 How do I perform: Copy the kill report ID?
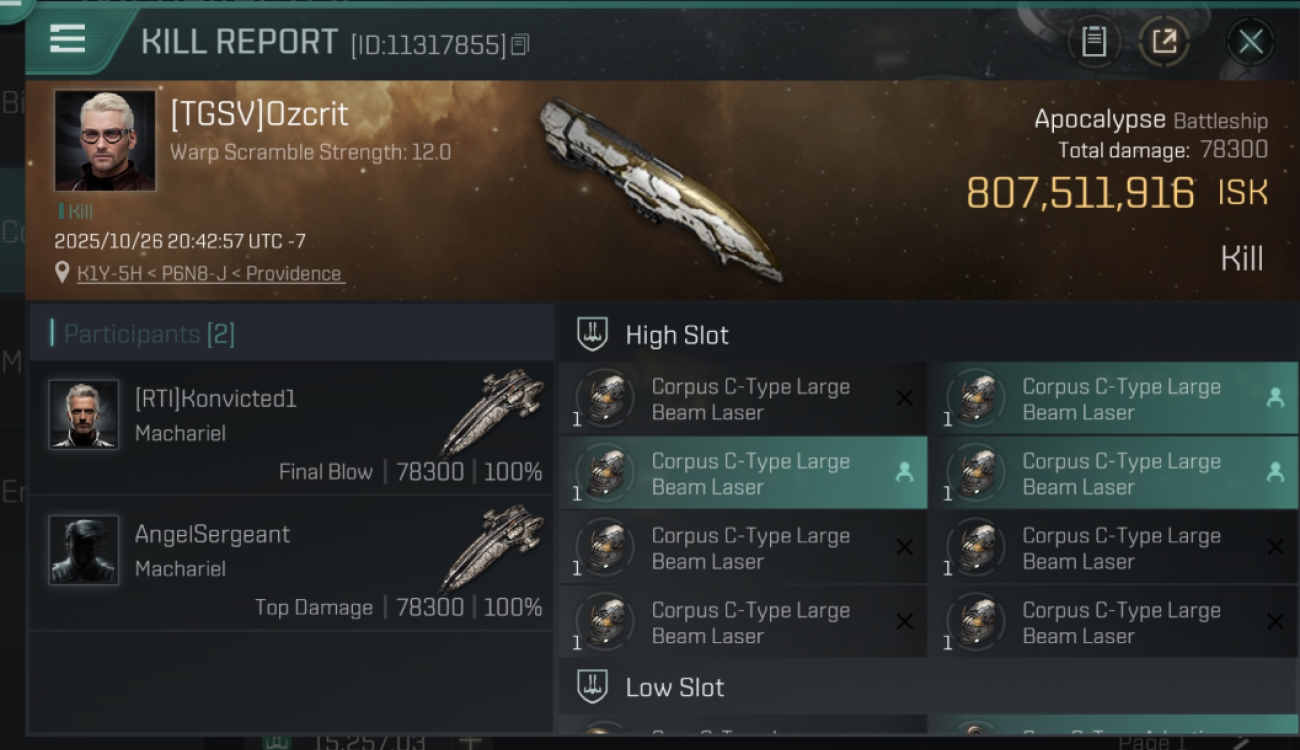point(520,44)
